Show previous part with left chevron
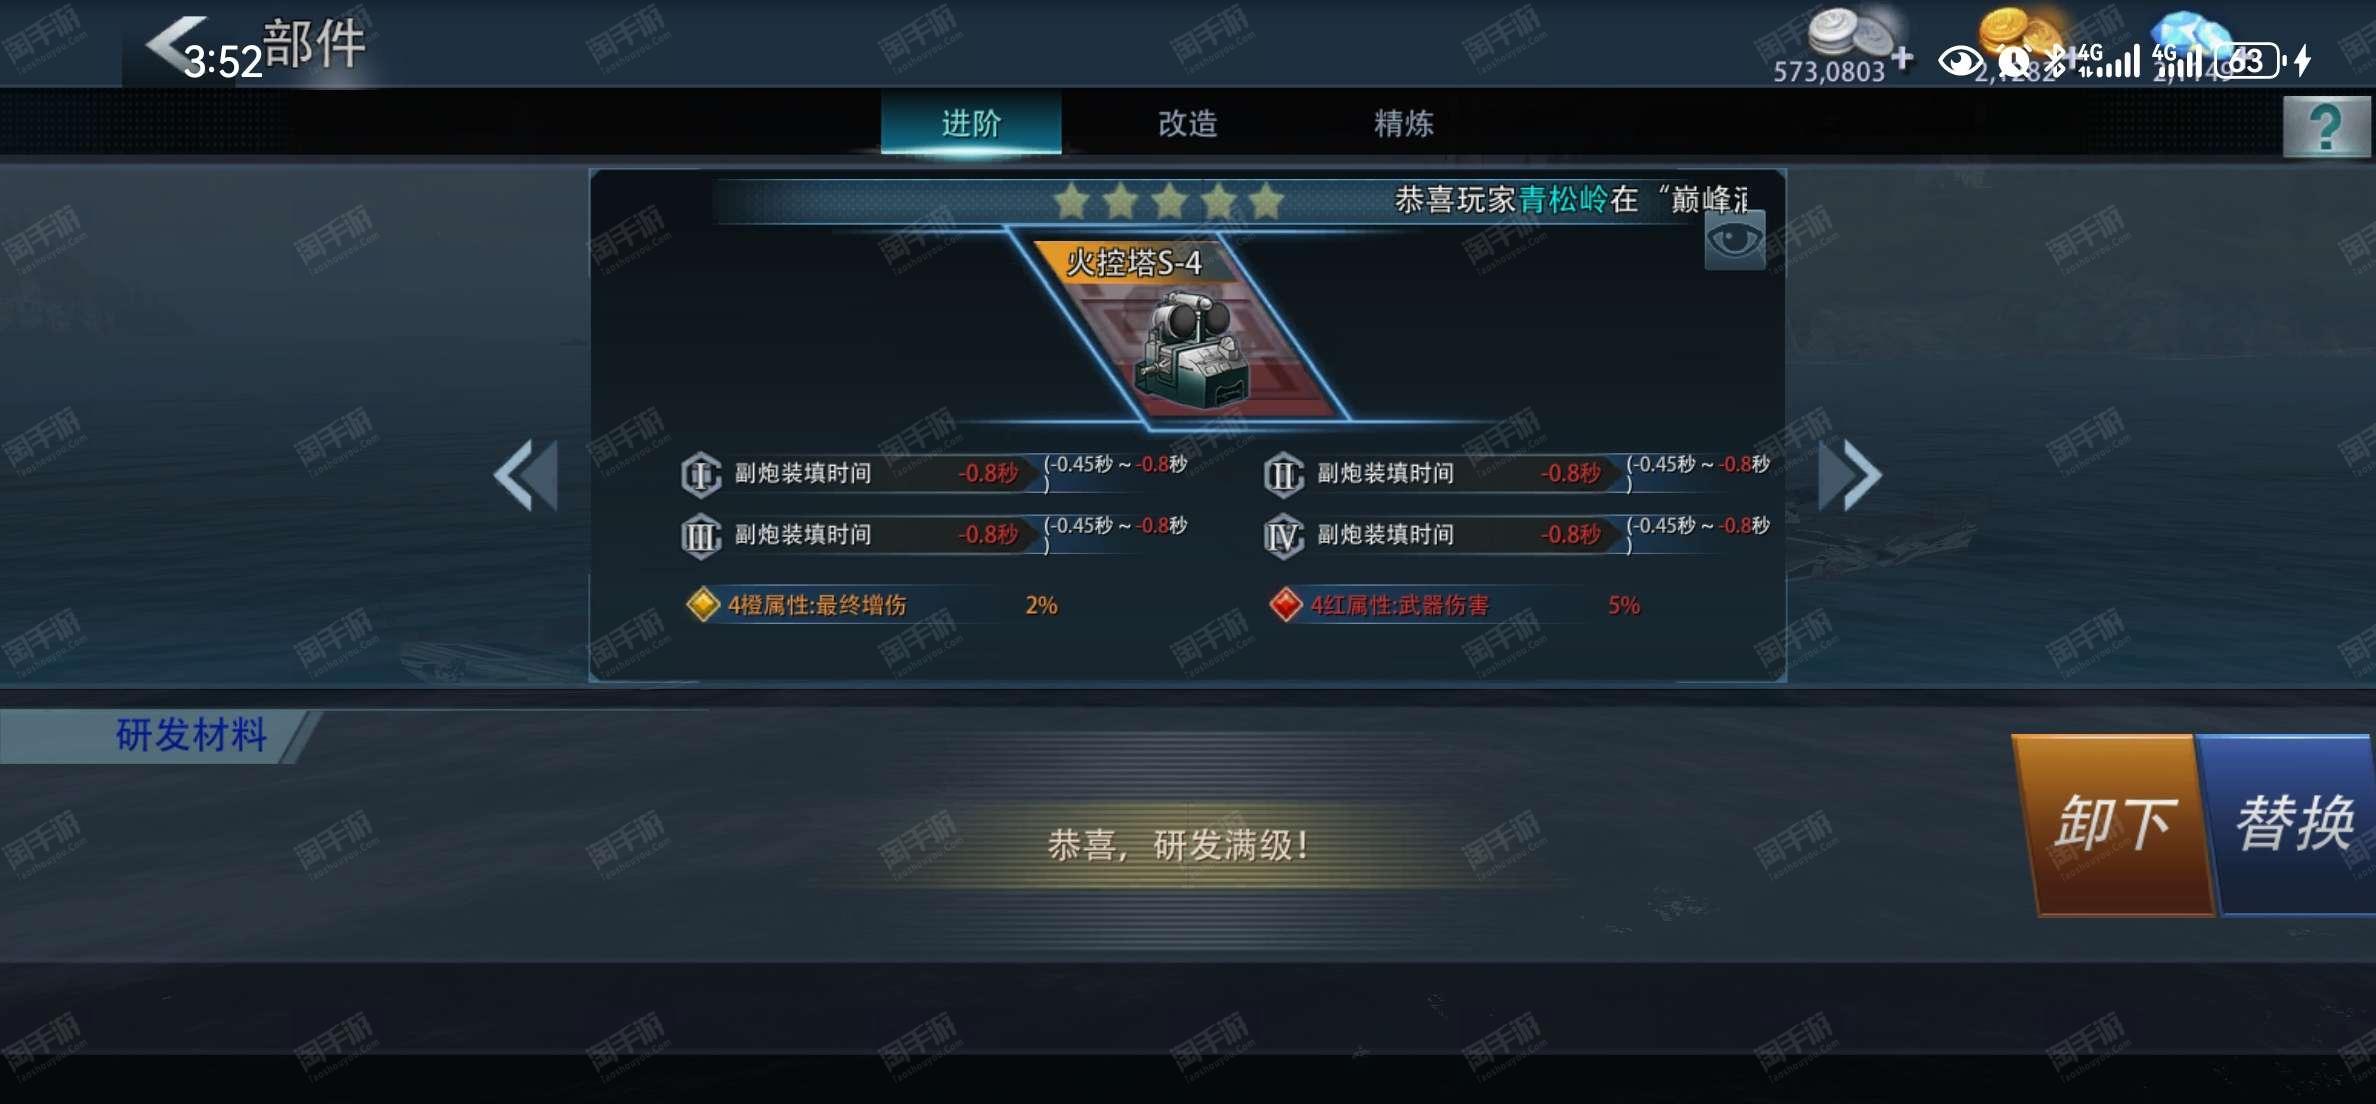Screen dimensions: 2376x1104 pyautogui.click(x=526, y=475)
